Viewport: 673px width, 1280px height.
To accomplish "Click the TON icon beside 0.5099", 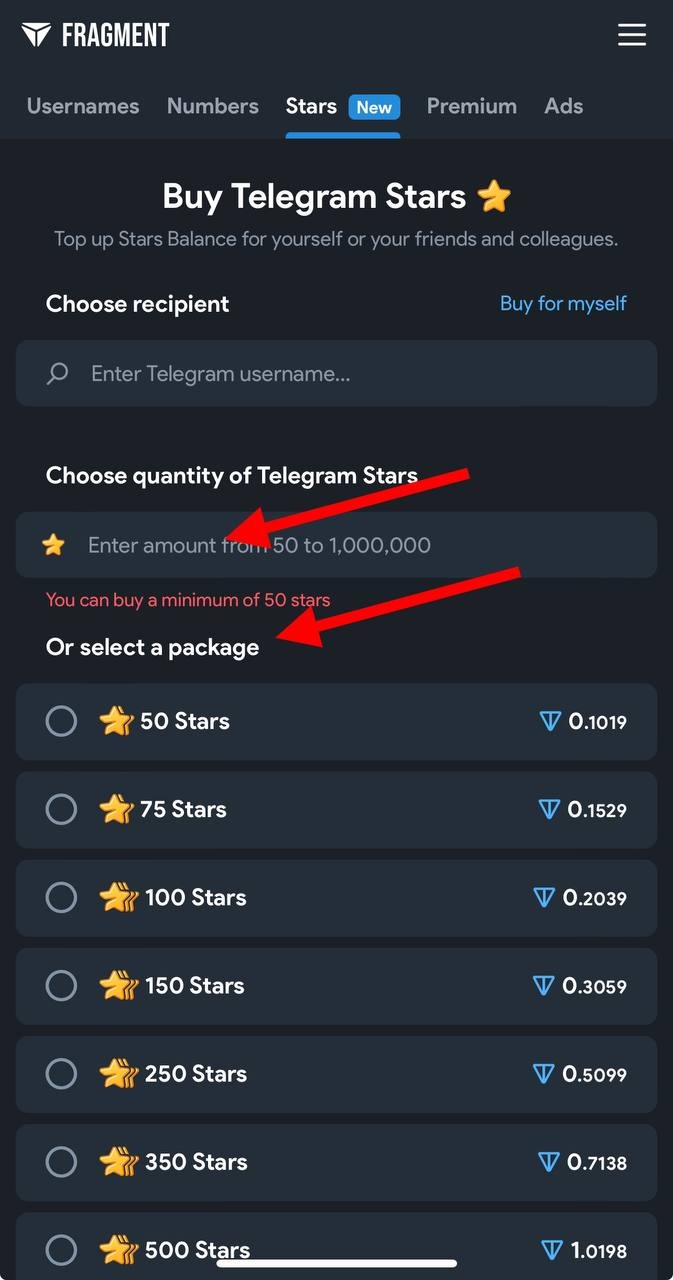I will [x=544, y=1074].
